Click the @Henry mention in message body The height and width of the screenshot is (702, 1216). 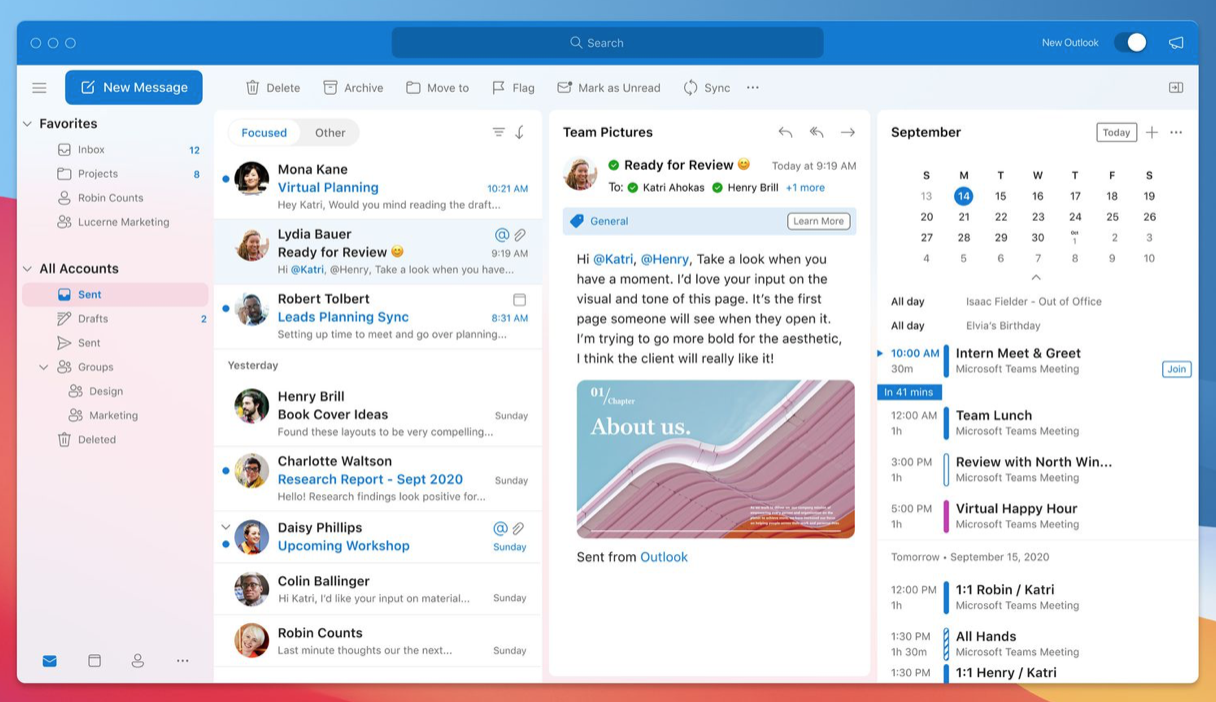pyautogui.click(x=664, y=259)
